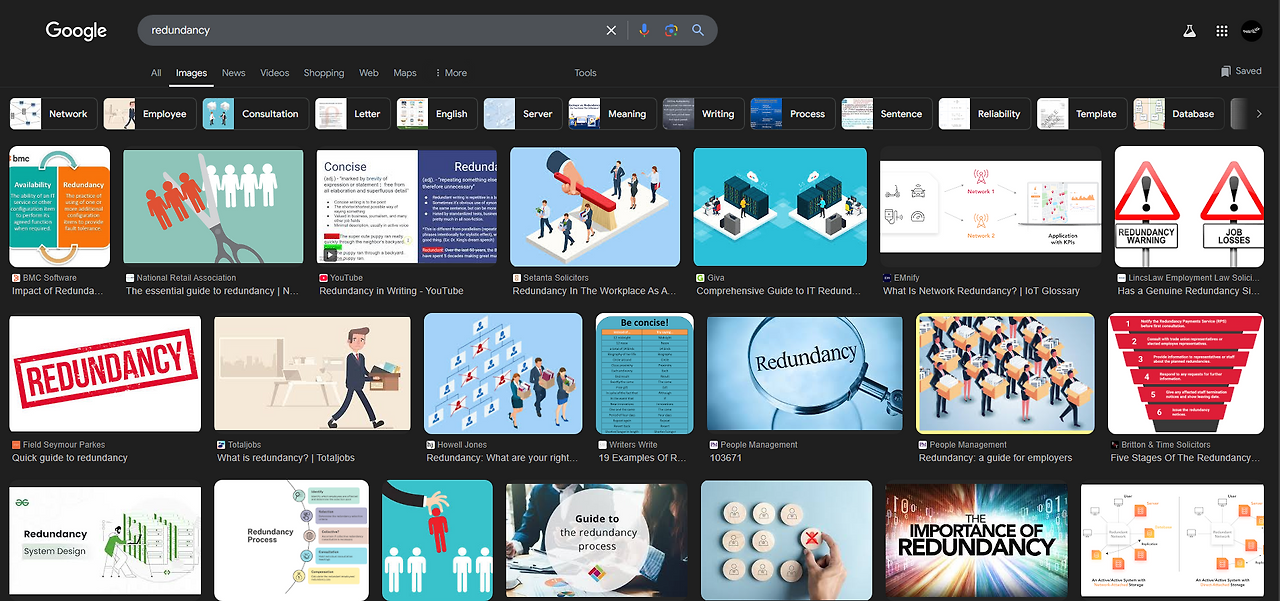Viewport: 1280px width, 601px height.
Task: Open the Tools filter options
Action: click(x=585, y=73)
